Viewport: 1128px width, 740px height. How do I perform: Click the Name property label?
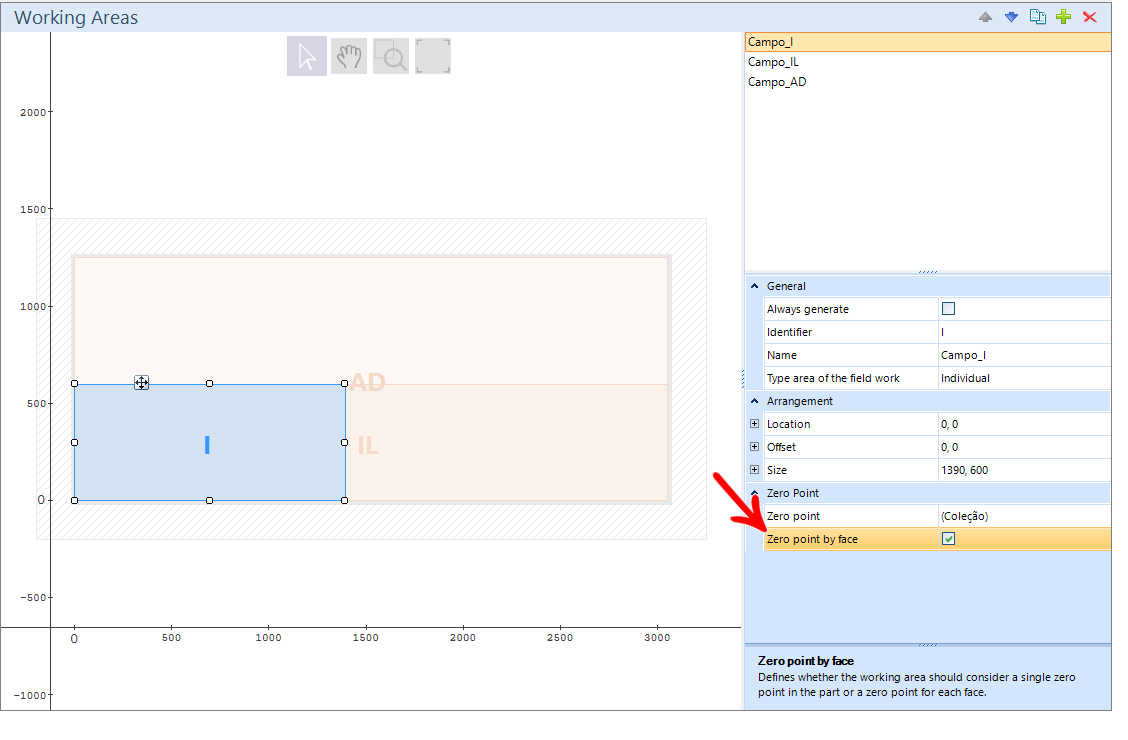click(x=782, y=355)
